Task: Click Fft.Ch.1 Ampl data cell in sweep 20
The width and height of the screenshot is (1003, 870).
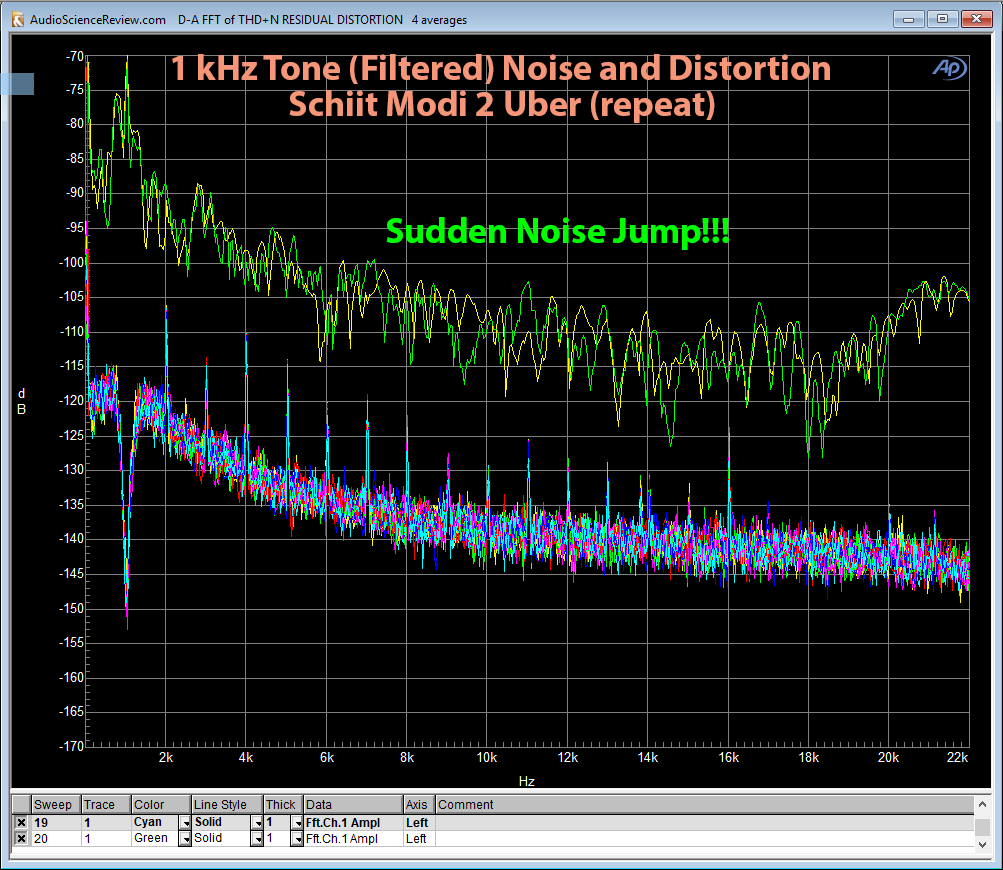Action: (x=353, y=839)
